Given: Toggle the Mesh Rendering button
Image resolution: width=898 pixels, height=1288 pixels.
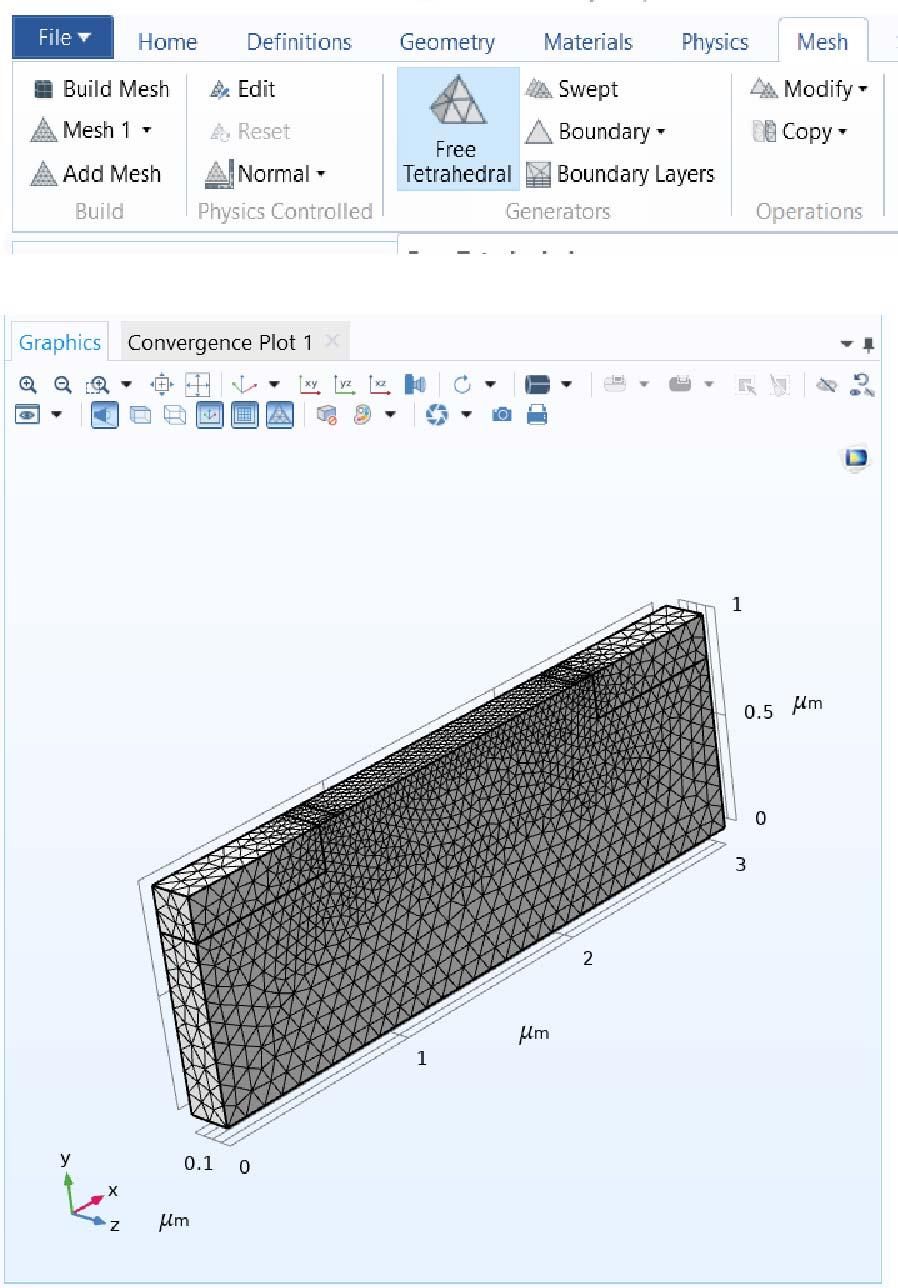Looking at the screenshot, I should click(x=280, y=414).
